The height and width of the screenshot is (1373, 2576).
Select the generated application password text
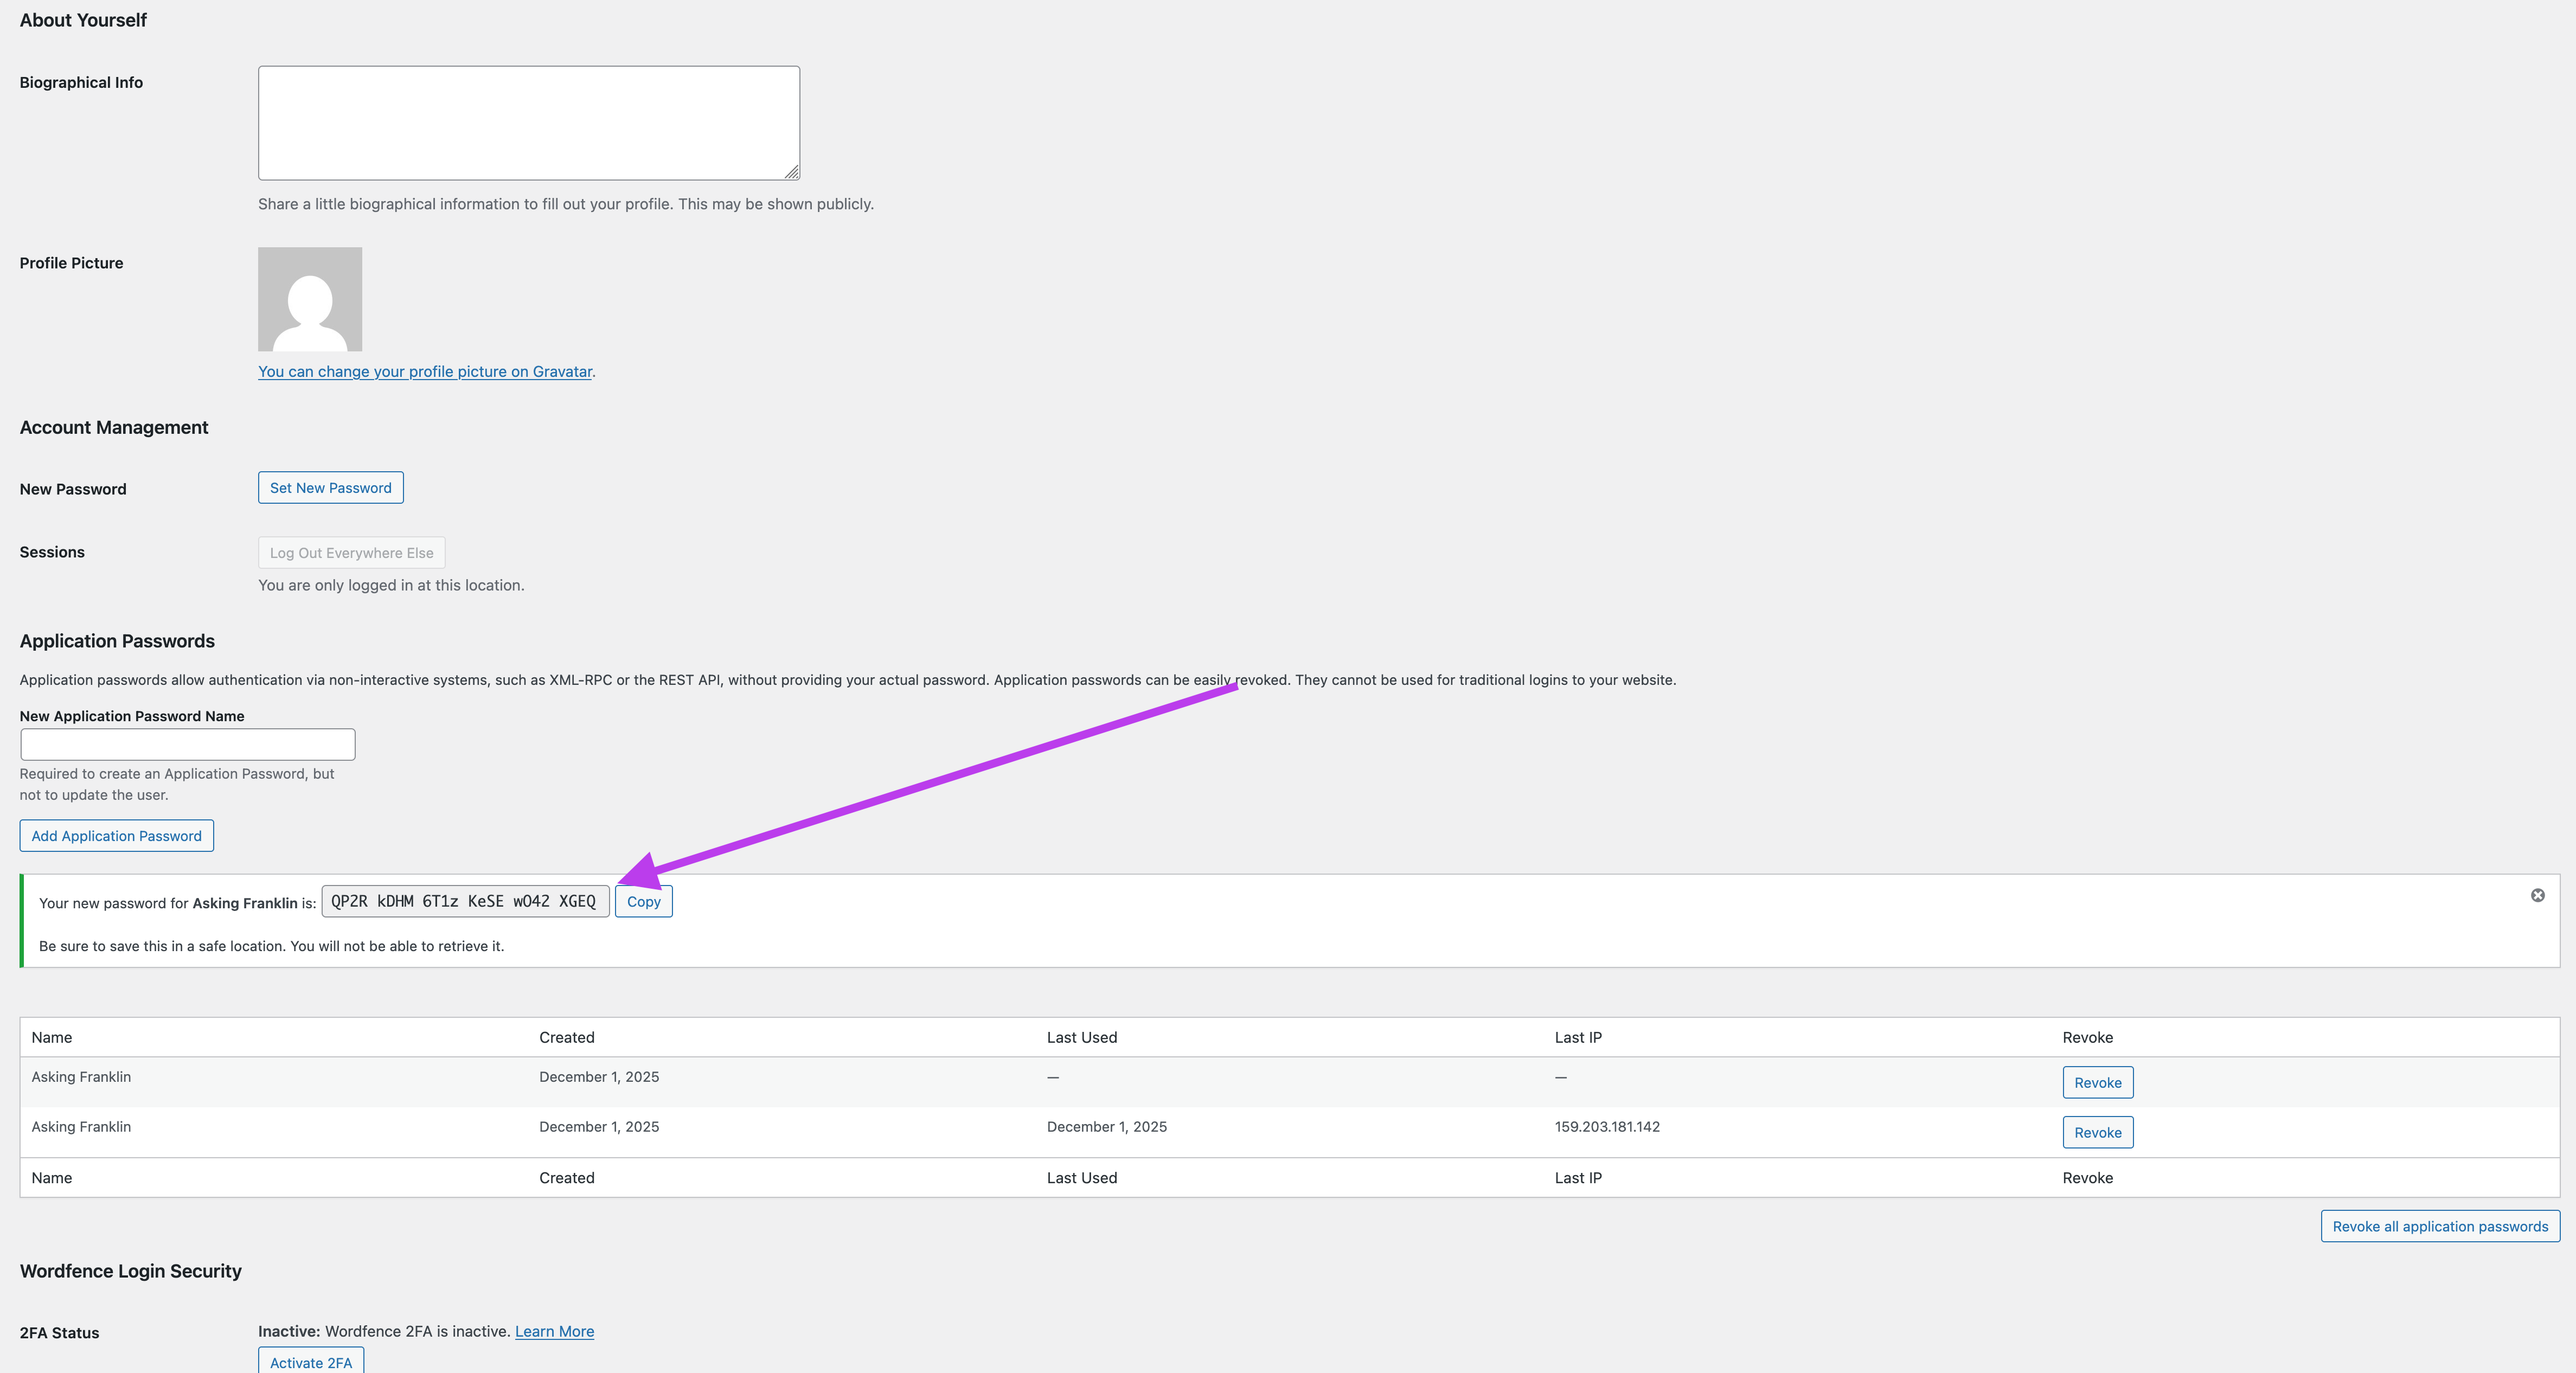464,901
